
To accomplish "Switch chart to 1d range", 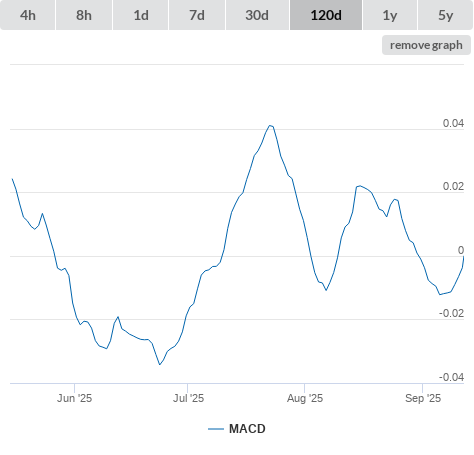I will click(141, 15).
